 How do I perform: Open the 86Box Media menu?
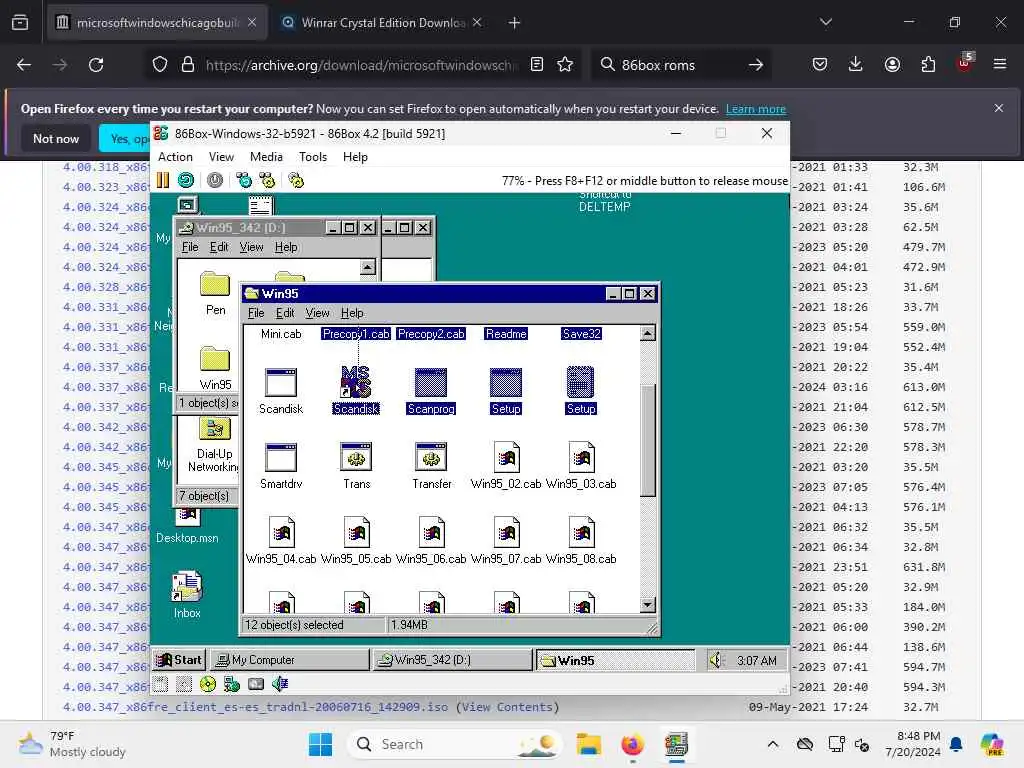tap(266, 157)
